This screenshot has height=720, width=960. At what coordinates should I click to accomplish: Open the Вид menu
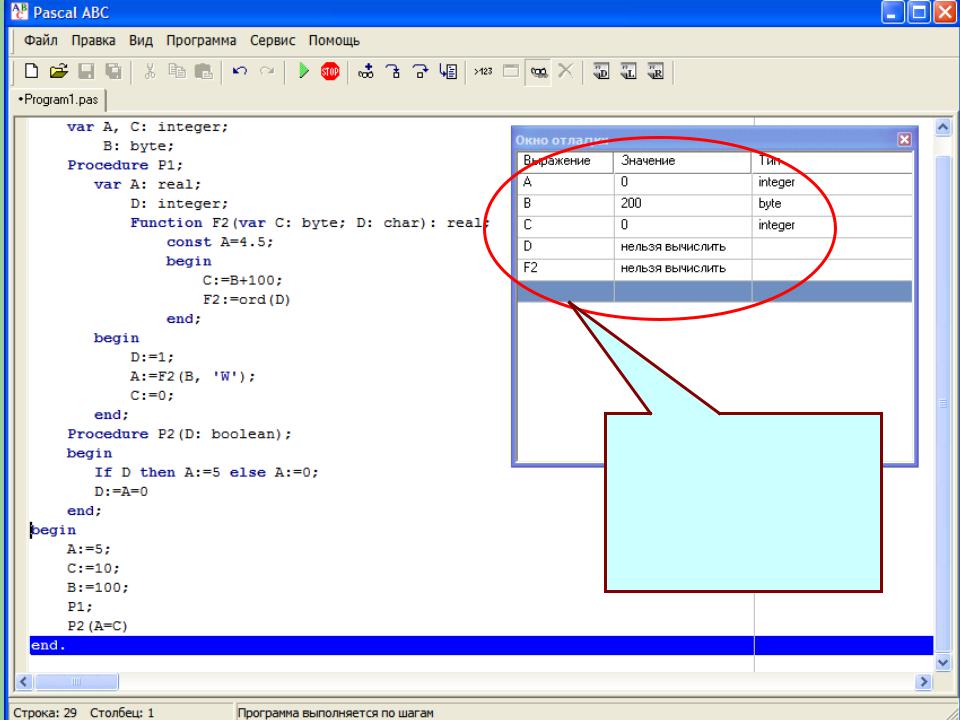[141, 41]
